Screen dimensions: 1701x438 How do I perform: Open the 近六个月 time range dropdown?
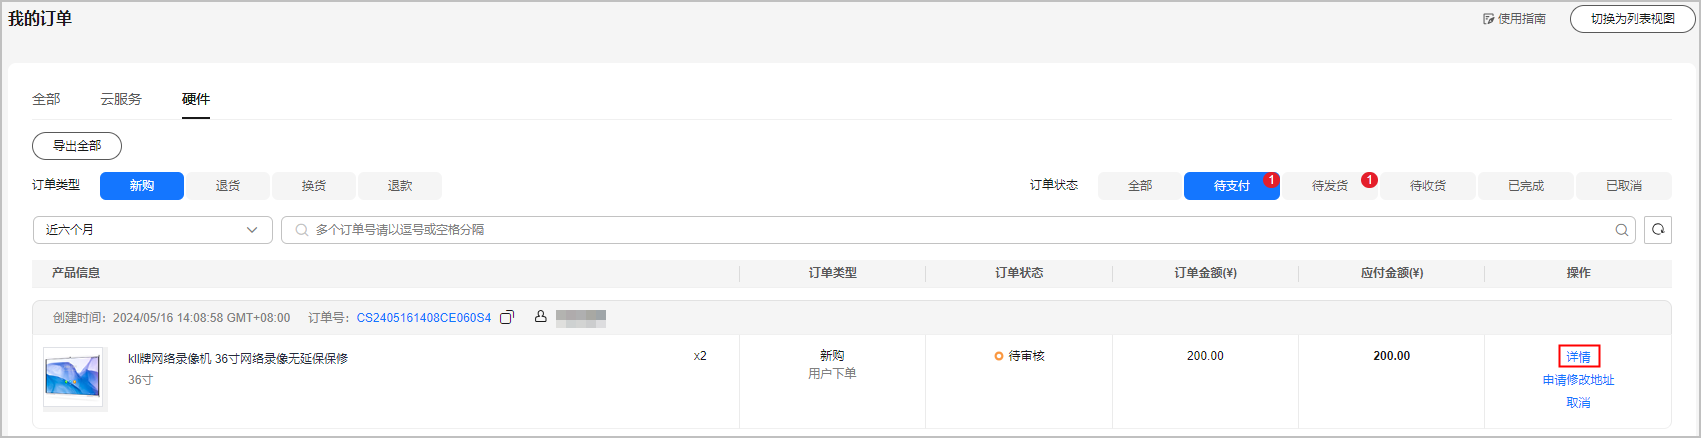[x=153, y=230]
